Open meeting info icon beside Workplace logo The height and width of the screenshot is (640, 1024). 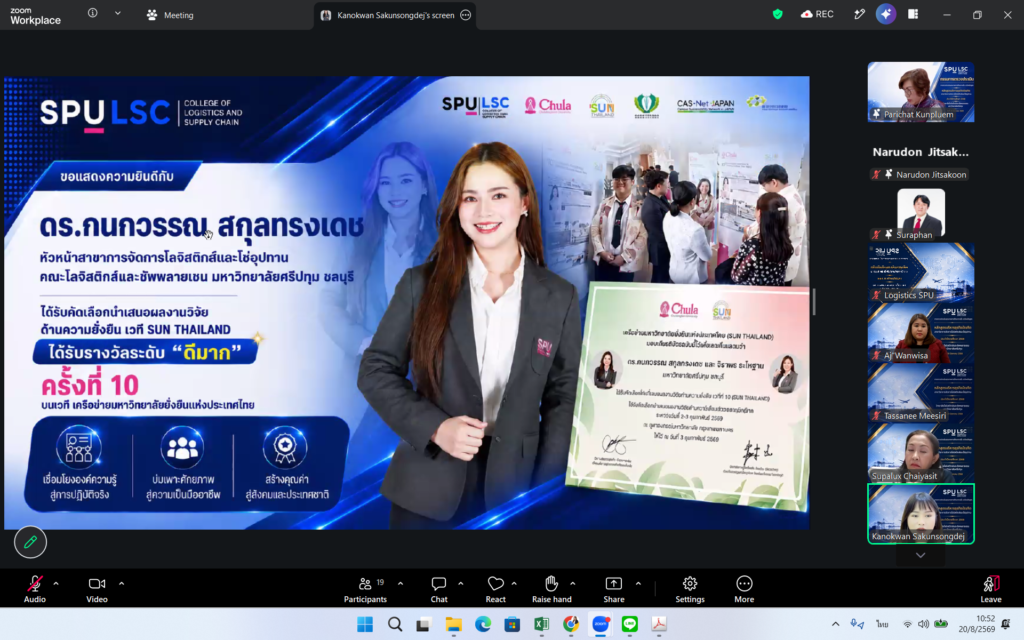[93, 13]
